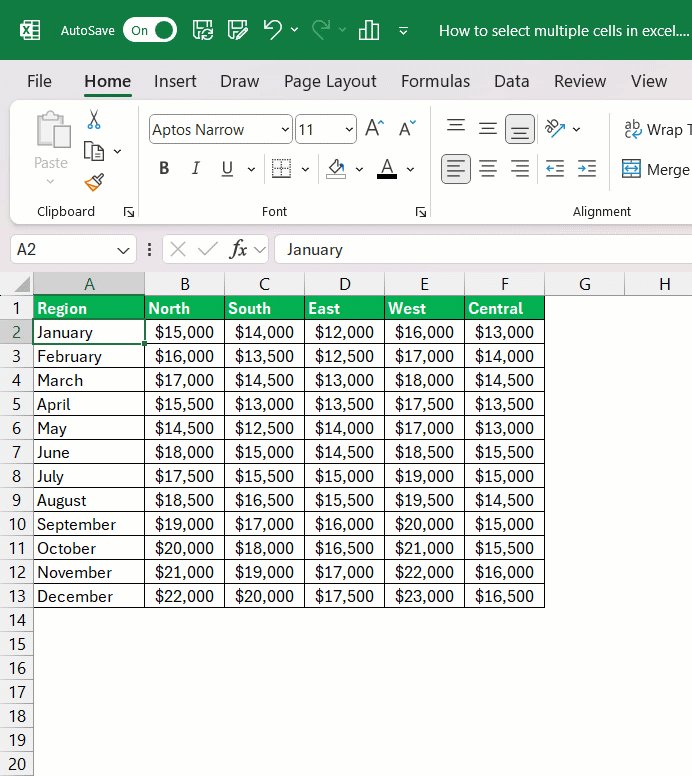Expand the Font Color palette arrow

pyautogui.click(x=410, y=170)
